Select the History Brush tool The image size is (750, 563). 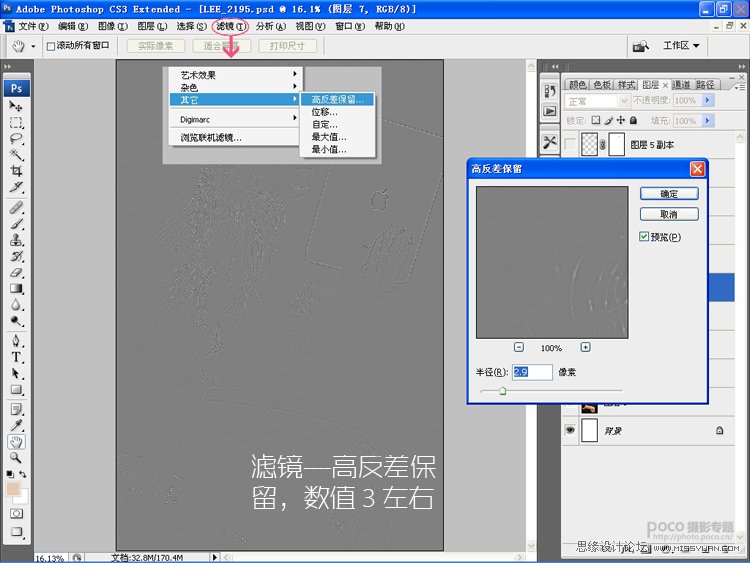click(x=16, y=256)
